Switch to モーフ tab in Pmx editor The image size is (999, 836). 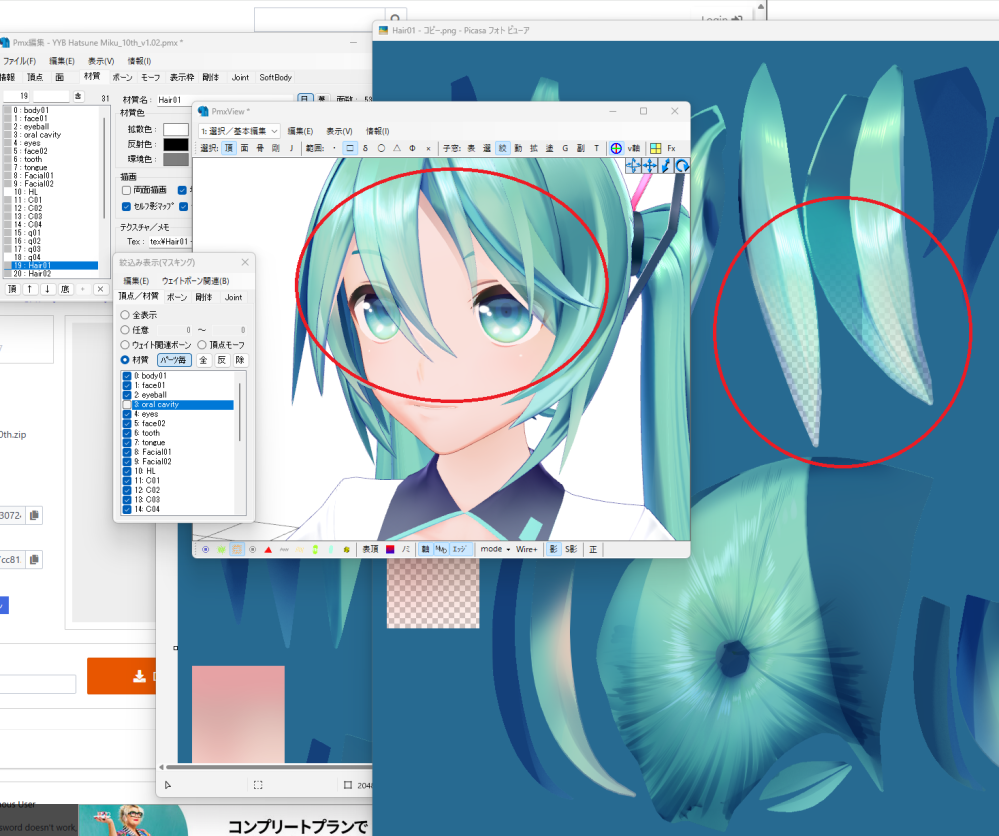tap(151, 77)
